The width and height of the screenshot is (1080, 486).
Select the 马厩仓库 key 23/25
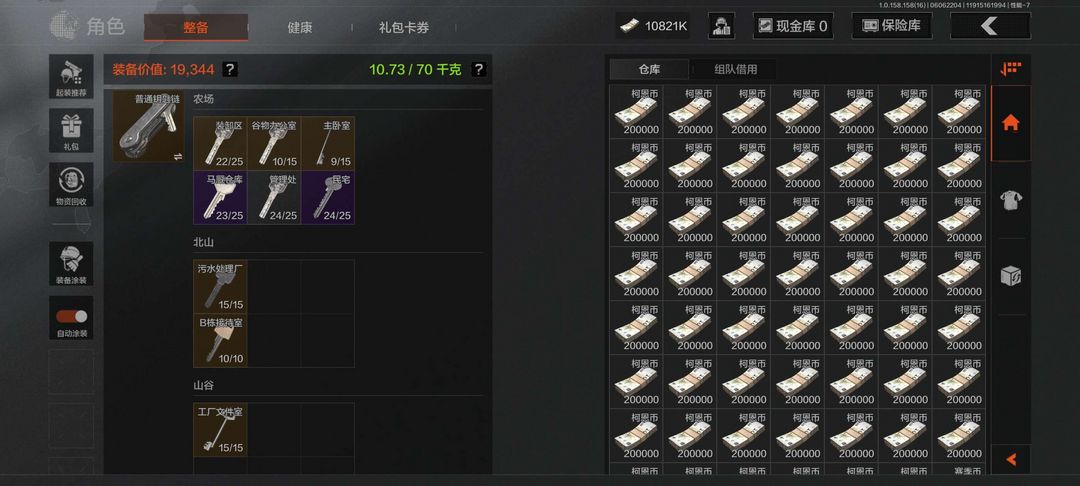(220, 198)
